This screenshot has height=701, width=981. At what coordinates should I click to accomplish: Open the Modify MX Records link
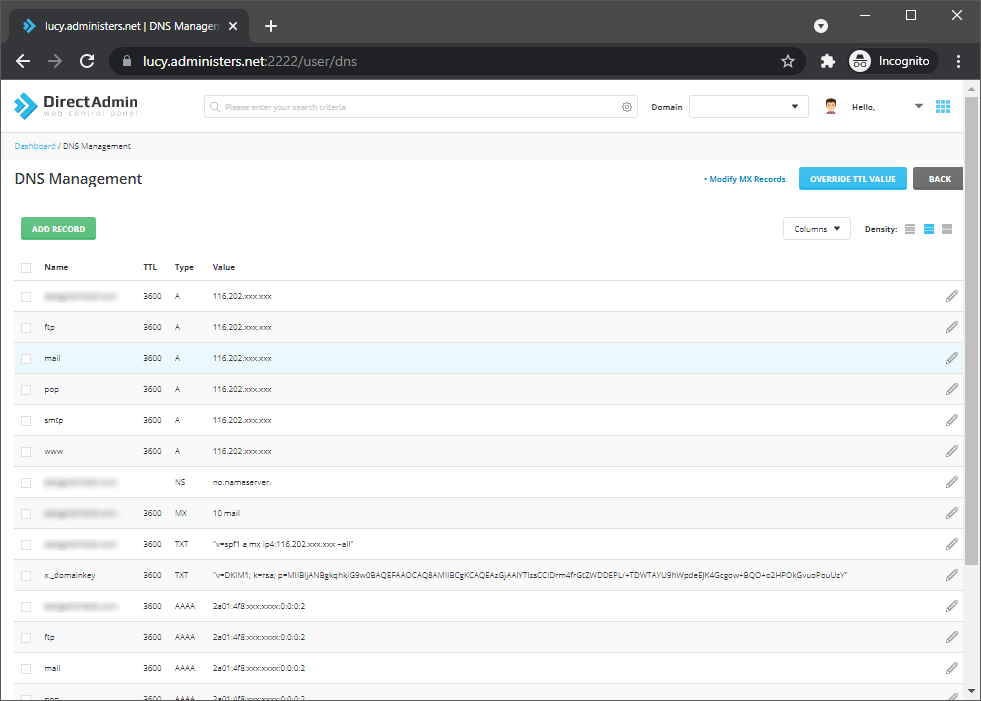pyautogui.click(x=745, y=179)
